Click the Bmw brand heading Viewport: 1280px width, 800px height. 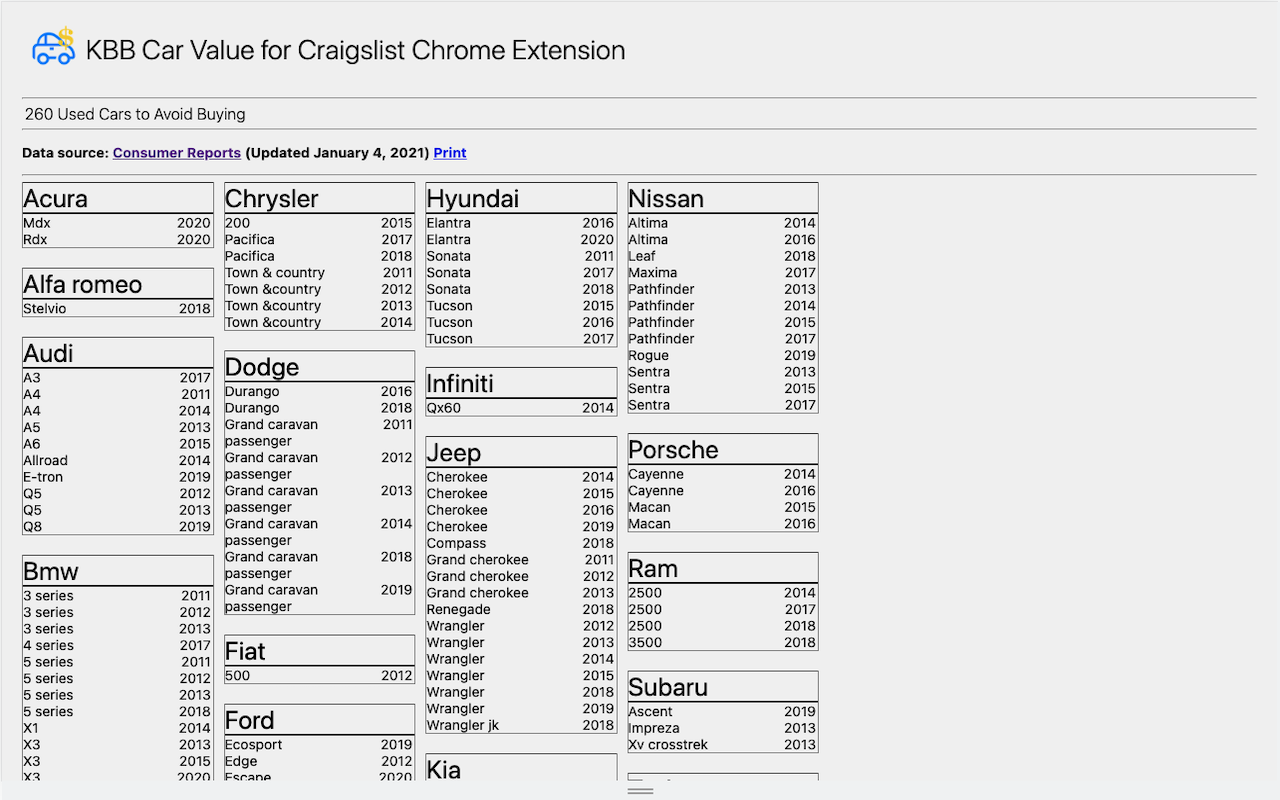(118, 571)
